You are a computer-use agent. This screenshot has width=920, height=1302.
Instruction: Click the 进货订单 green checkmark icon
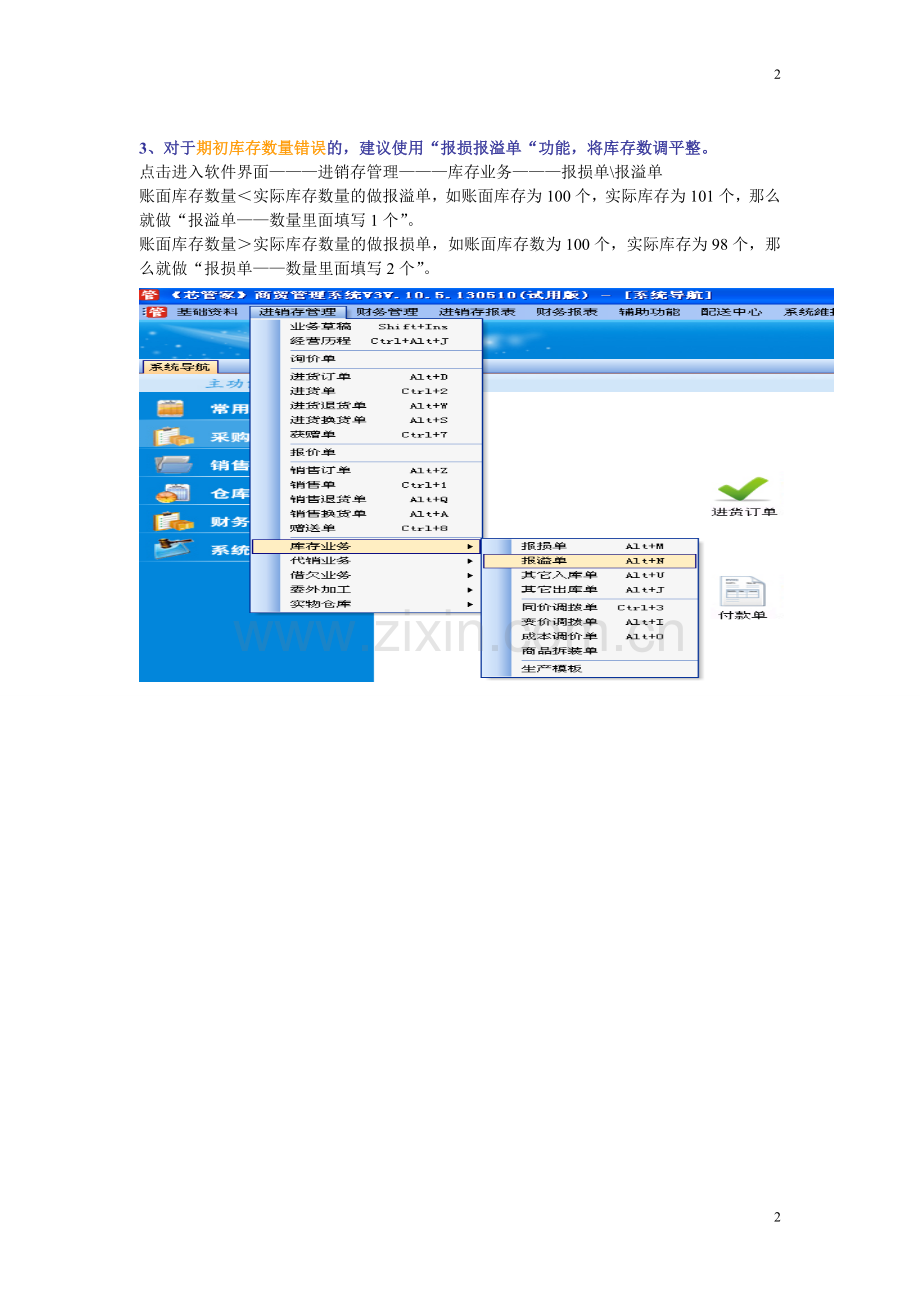point(743,489)
